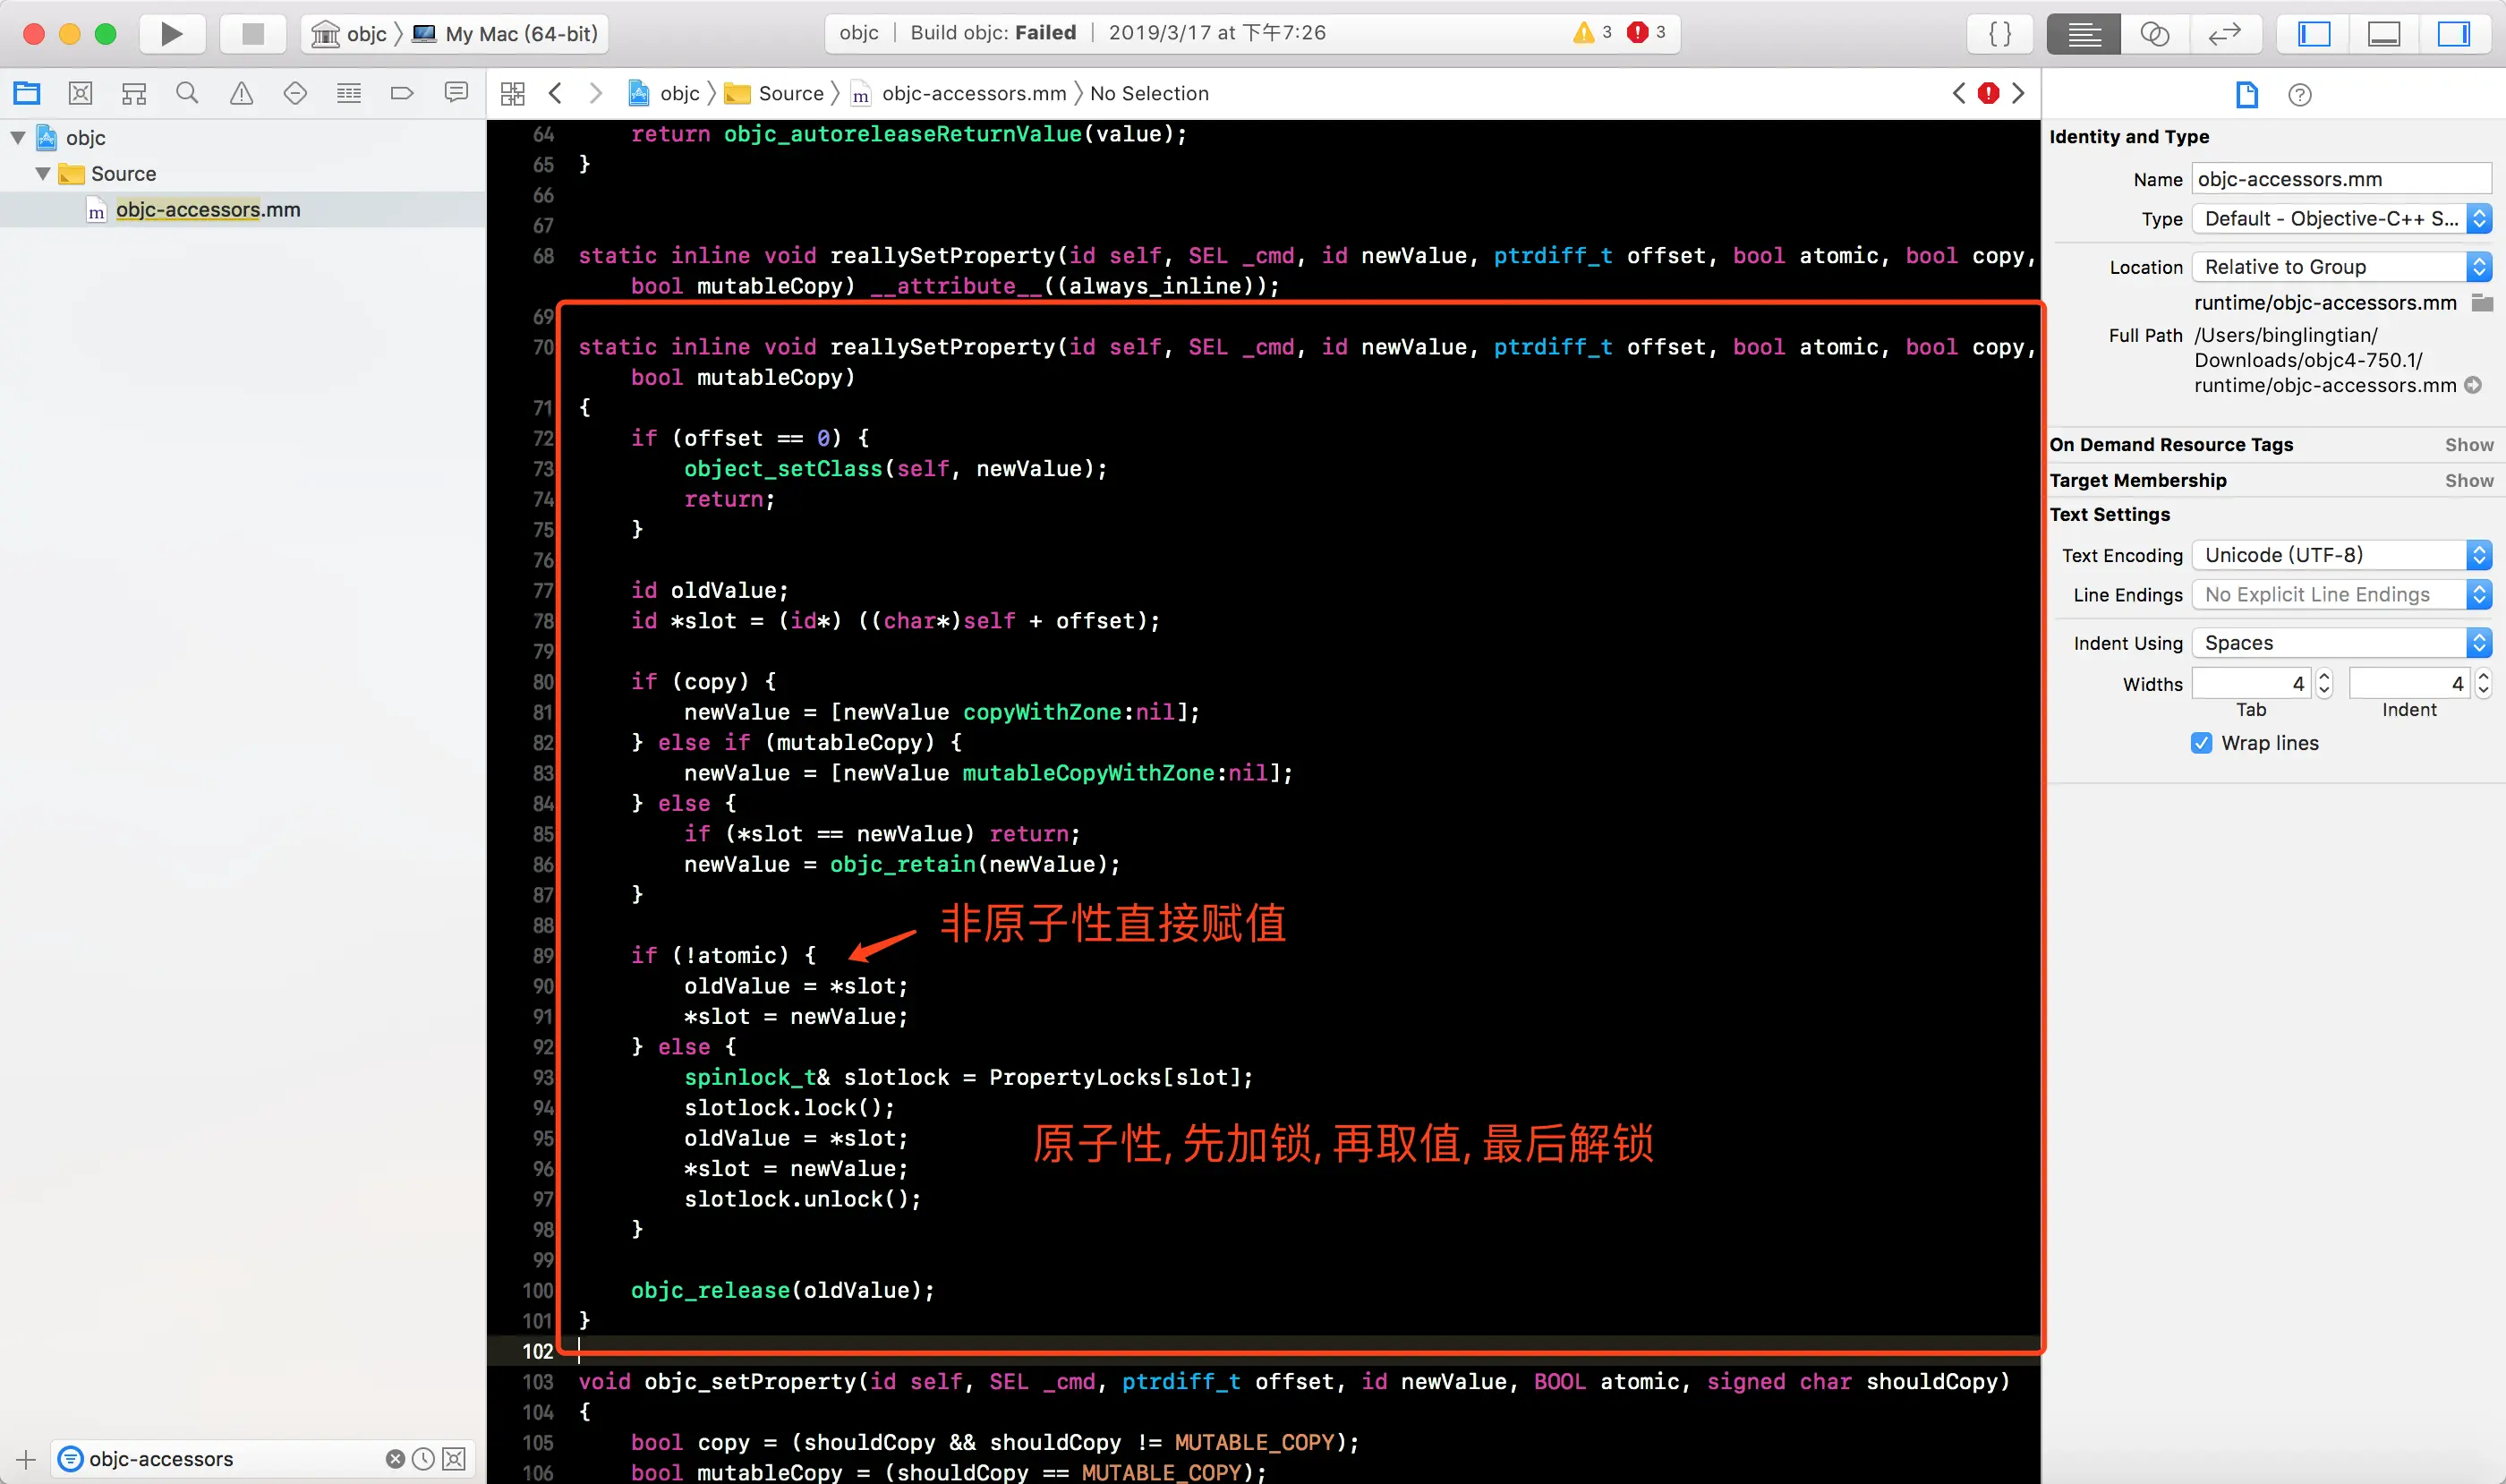Toggle the Wrap lines checkbox
Image resolution: width=2506 pixels, height=1484 pixels.
pos(2201,743)
